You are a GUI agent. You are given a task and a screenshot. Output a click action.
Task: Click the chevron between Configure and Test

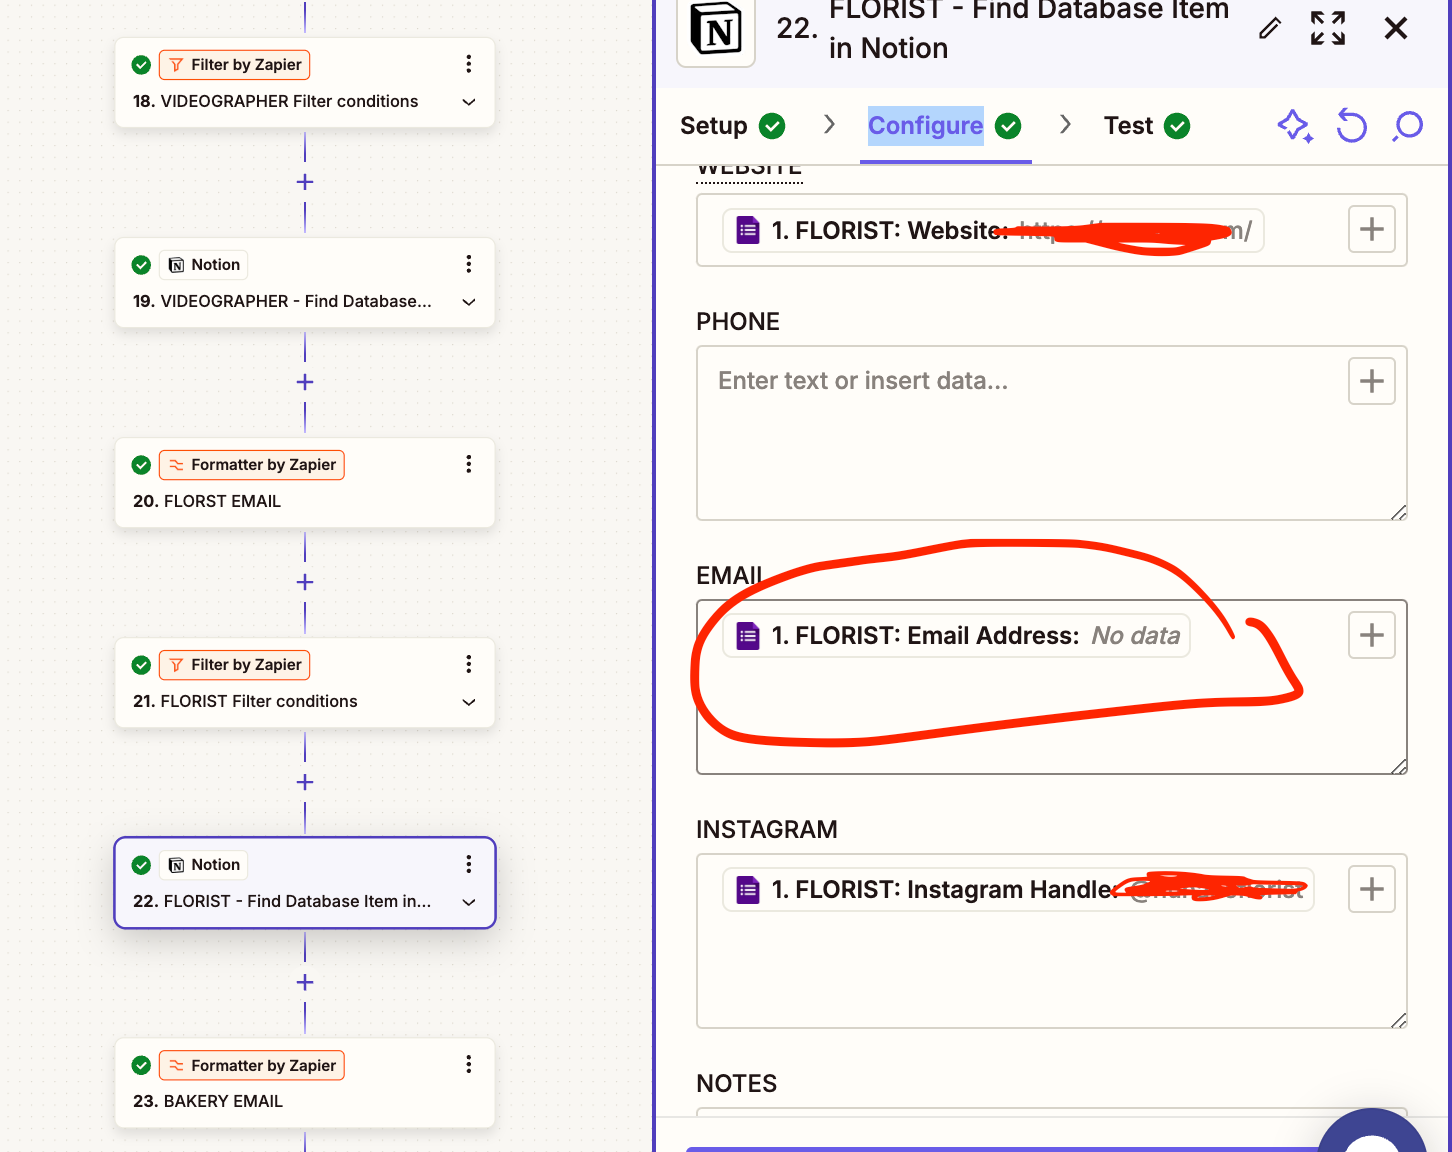pos(1065,124)
